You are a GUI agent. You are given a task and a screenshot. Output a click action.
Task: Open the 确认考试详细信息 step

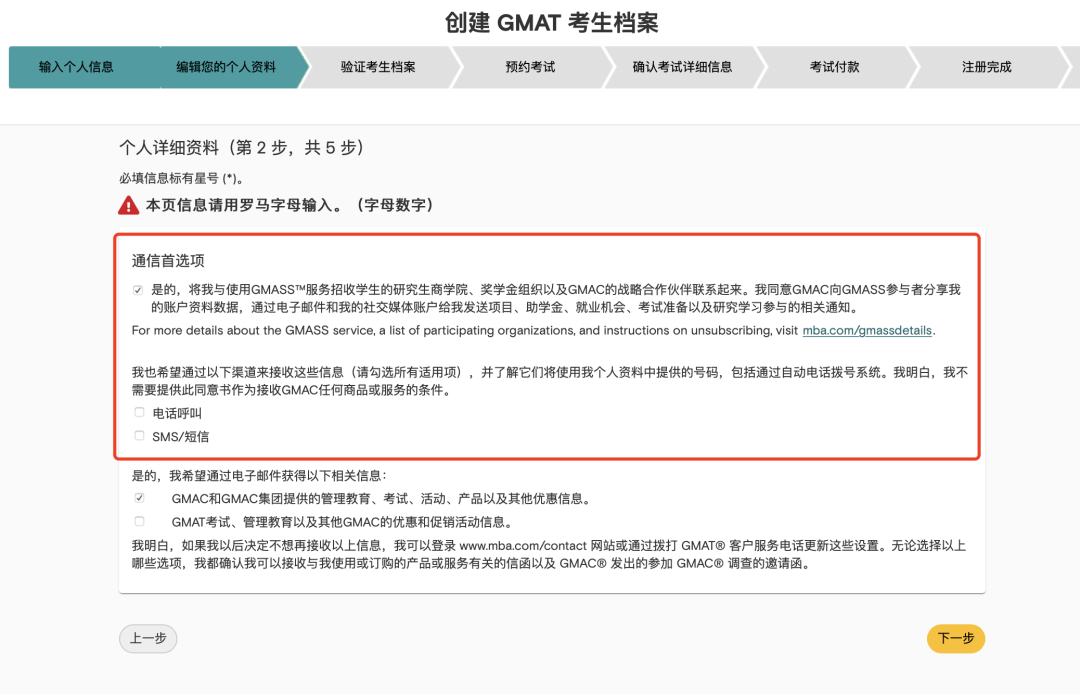tap(682, 67)
